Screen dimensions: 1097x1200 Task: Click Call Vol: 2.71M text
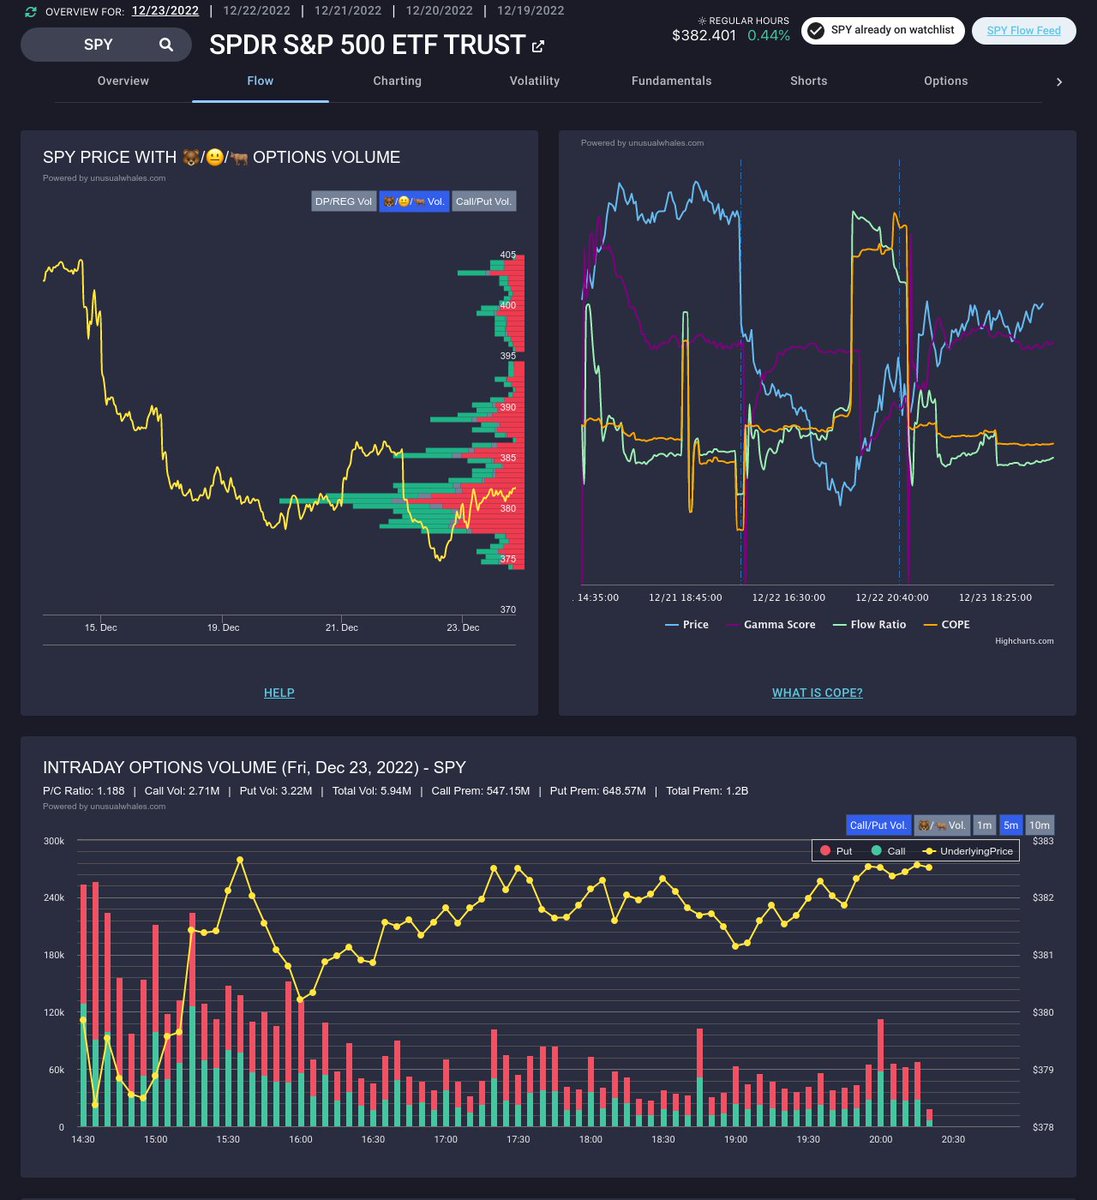point(183,791)
